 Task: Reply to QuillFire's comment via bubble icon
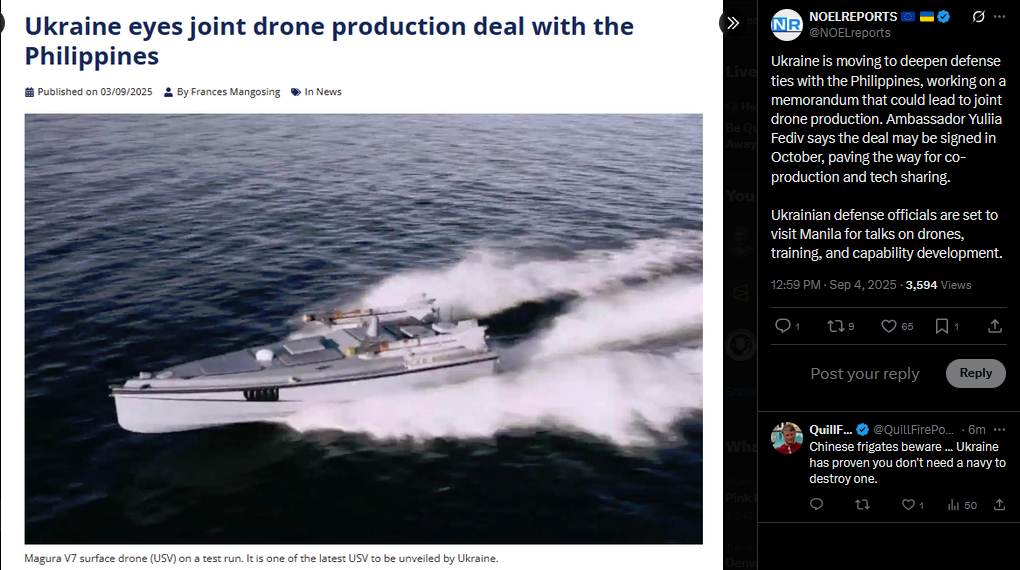(816, 505)
